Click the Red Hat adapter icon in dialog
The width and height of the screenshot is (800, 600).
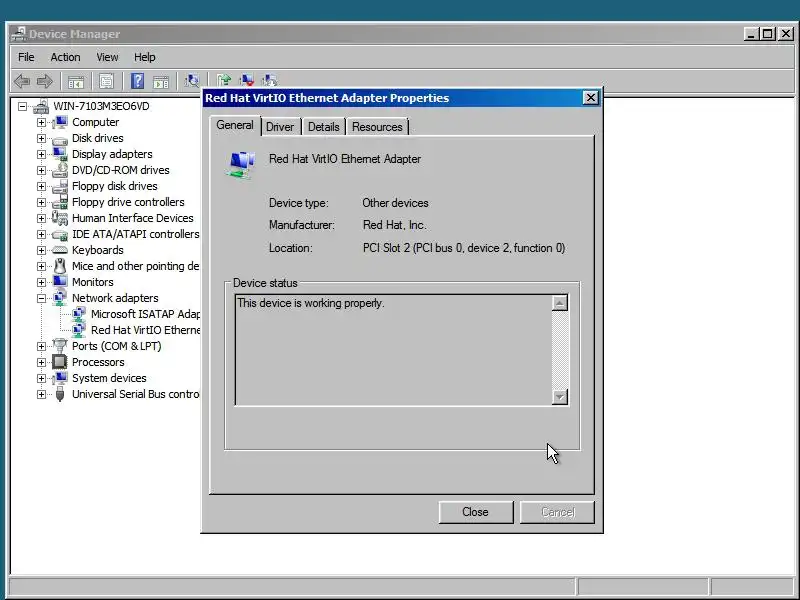point(240,165)
